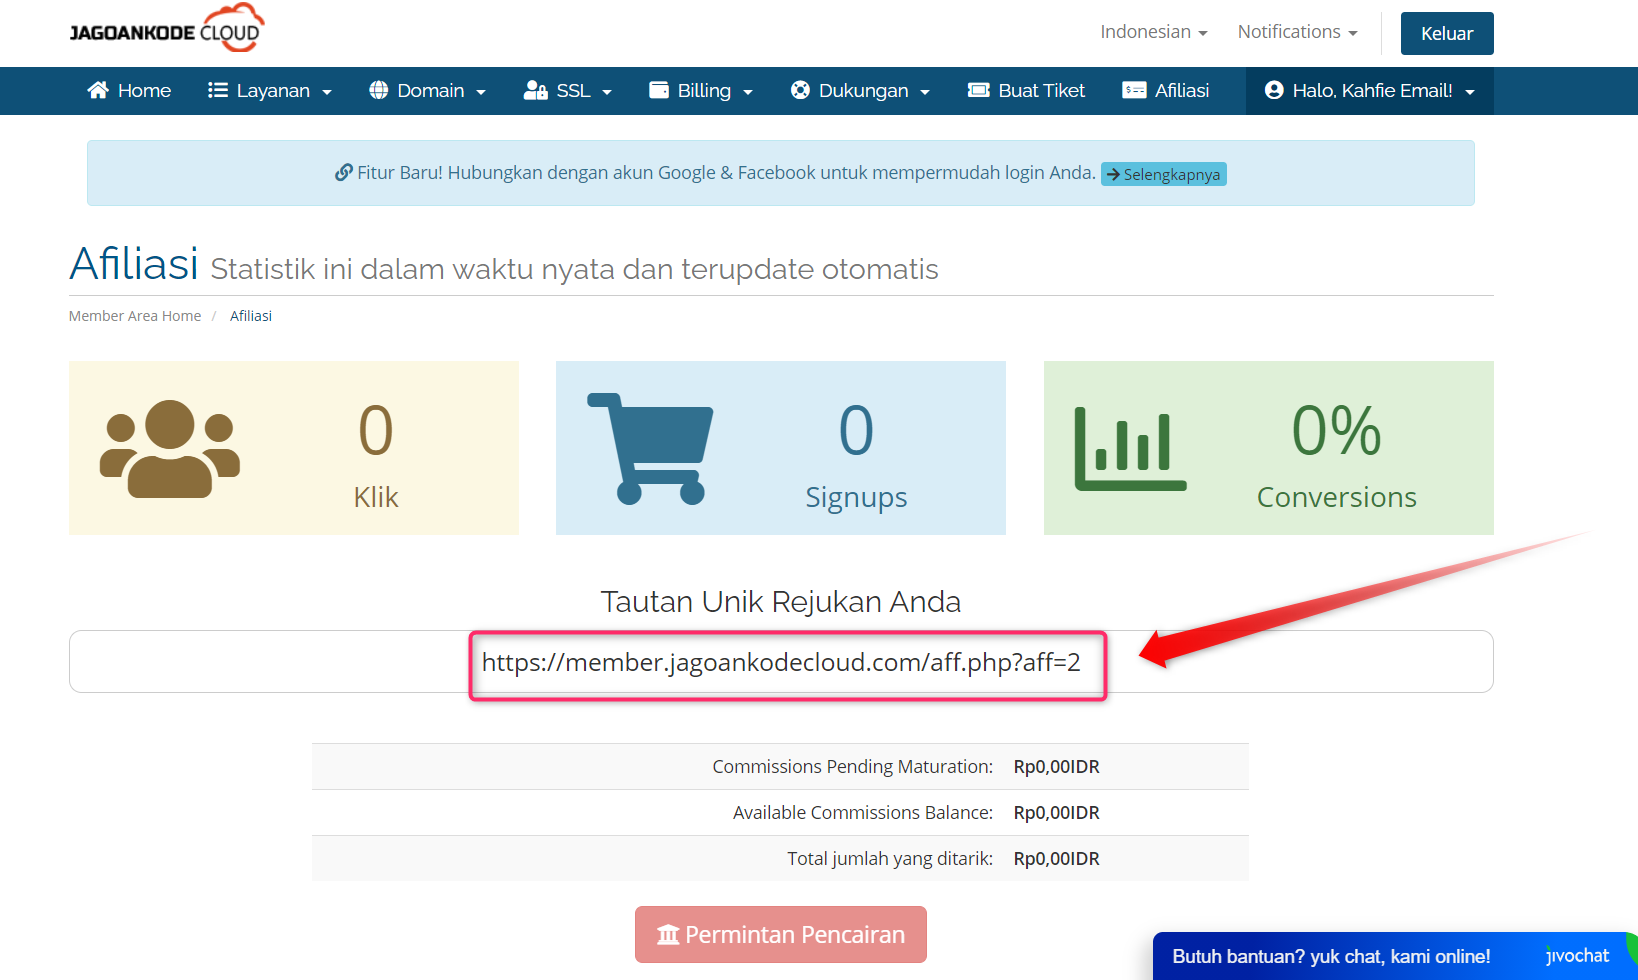Open the Billing menu item
Viewport: 1638px width, 980px height.
(701, 90)
